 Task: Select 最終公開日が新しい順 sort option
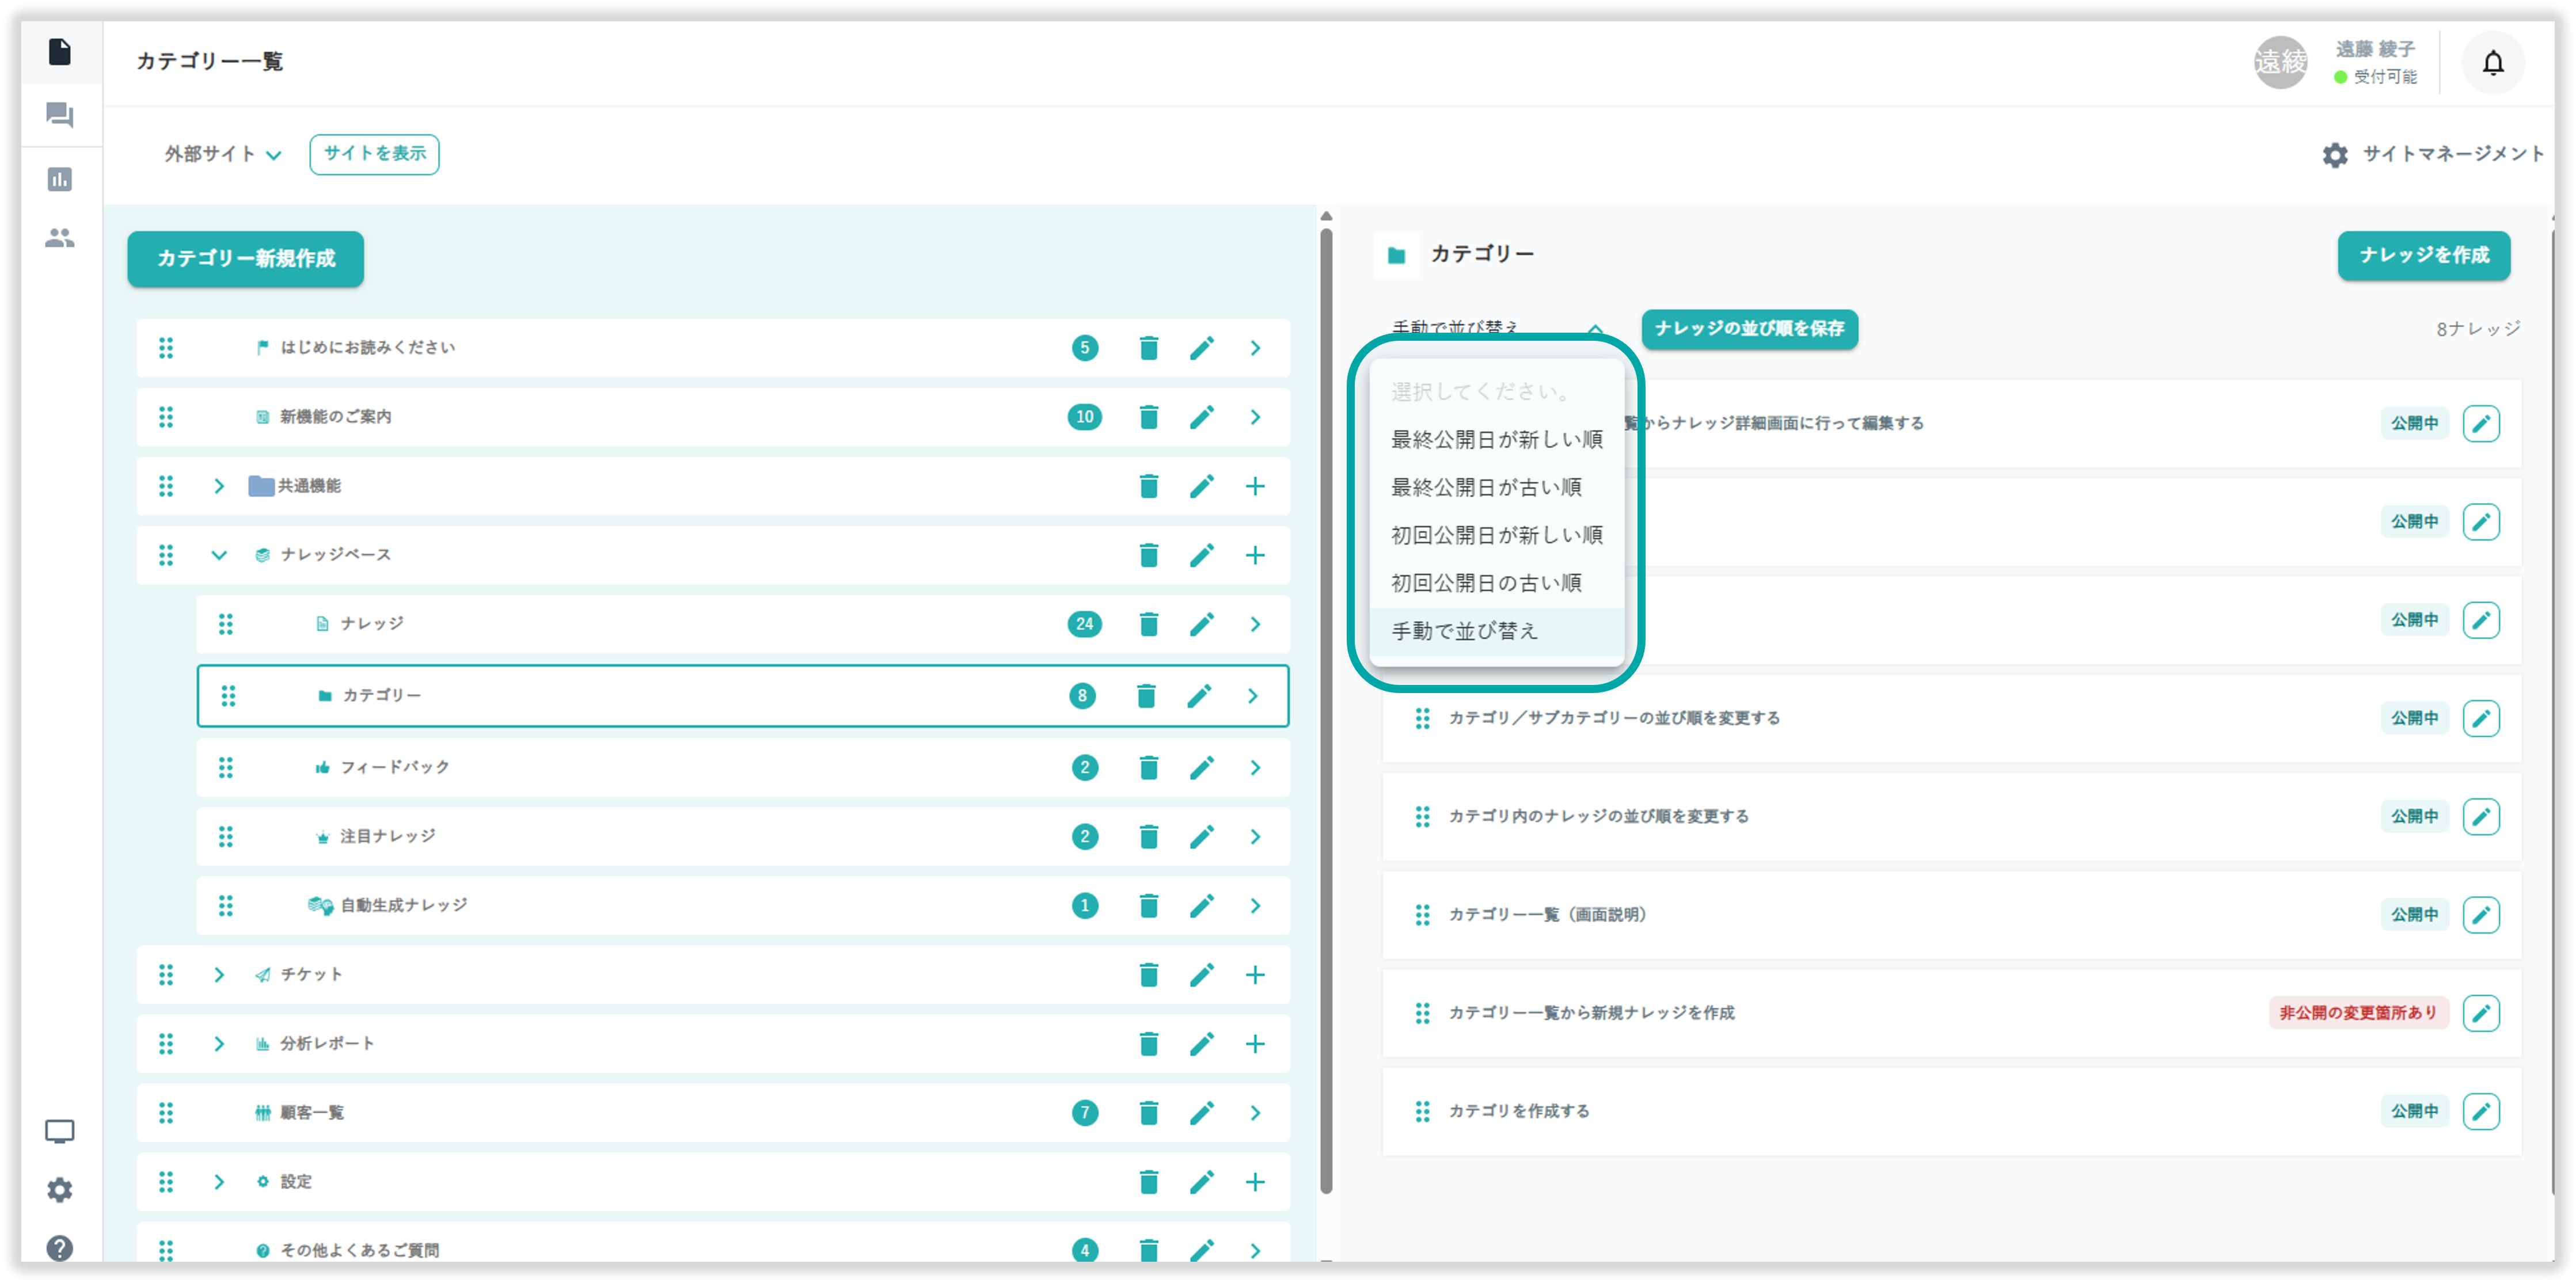(1496, 439)
